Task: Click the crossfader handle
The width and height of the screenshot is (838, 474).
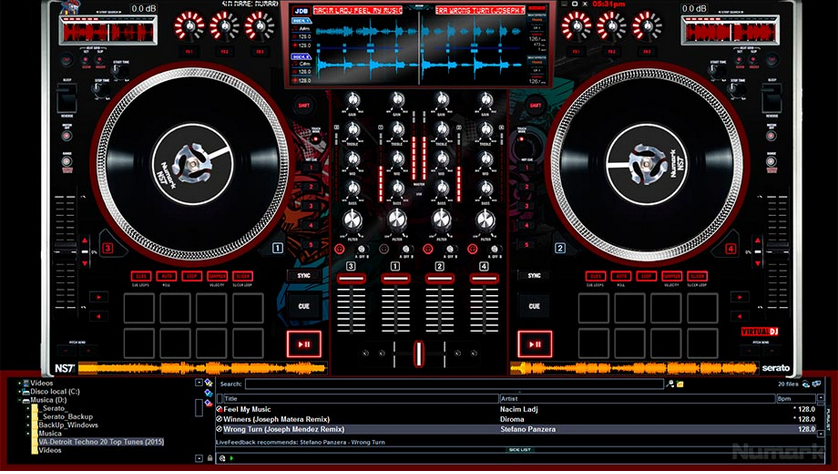Action: click(x=419, y=354)
